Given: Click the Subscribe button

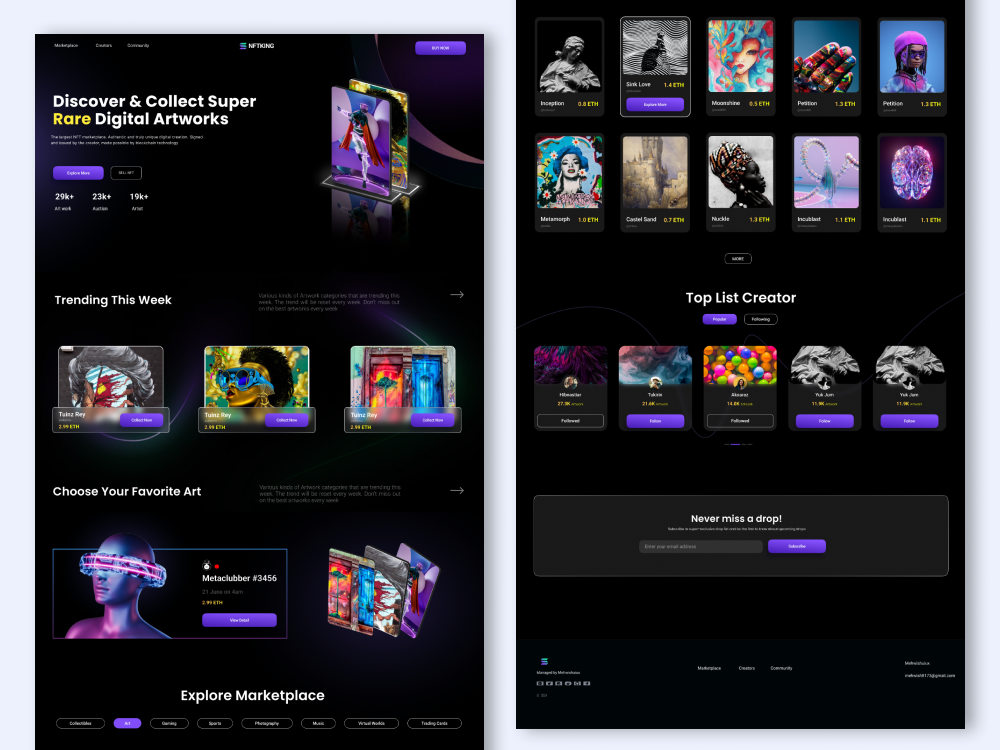Looking at the screenshot, I should click(797, 547).
